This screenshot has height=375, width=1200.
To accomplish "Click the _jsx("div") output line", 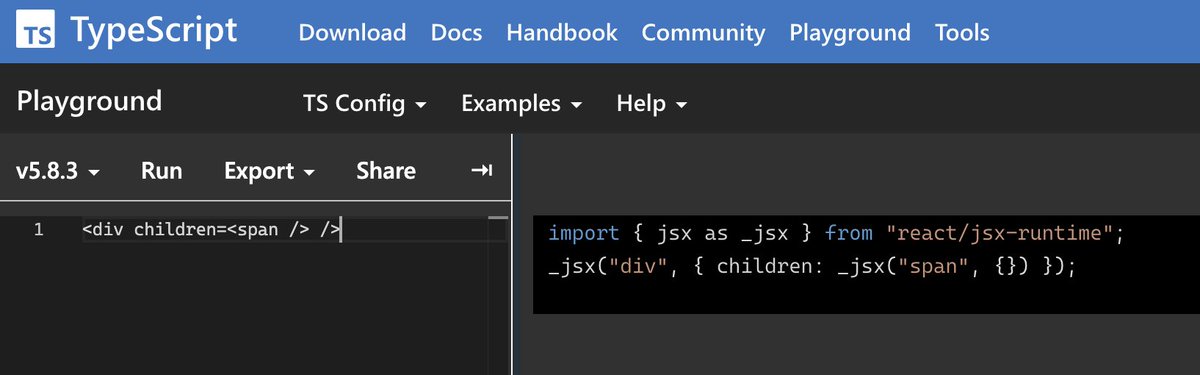I will click(812, 268).
